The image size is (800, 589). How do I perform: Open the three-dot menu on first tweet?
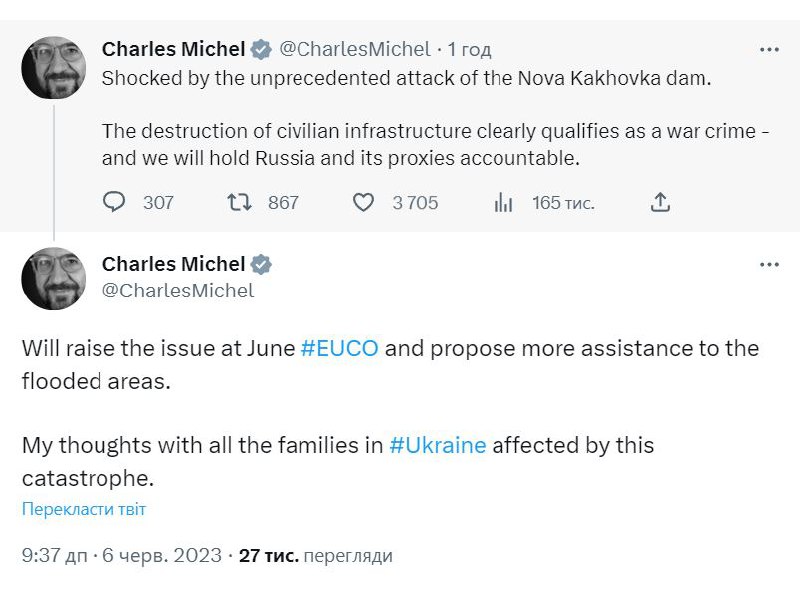click(769, 49)
